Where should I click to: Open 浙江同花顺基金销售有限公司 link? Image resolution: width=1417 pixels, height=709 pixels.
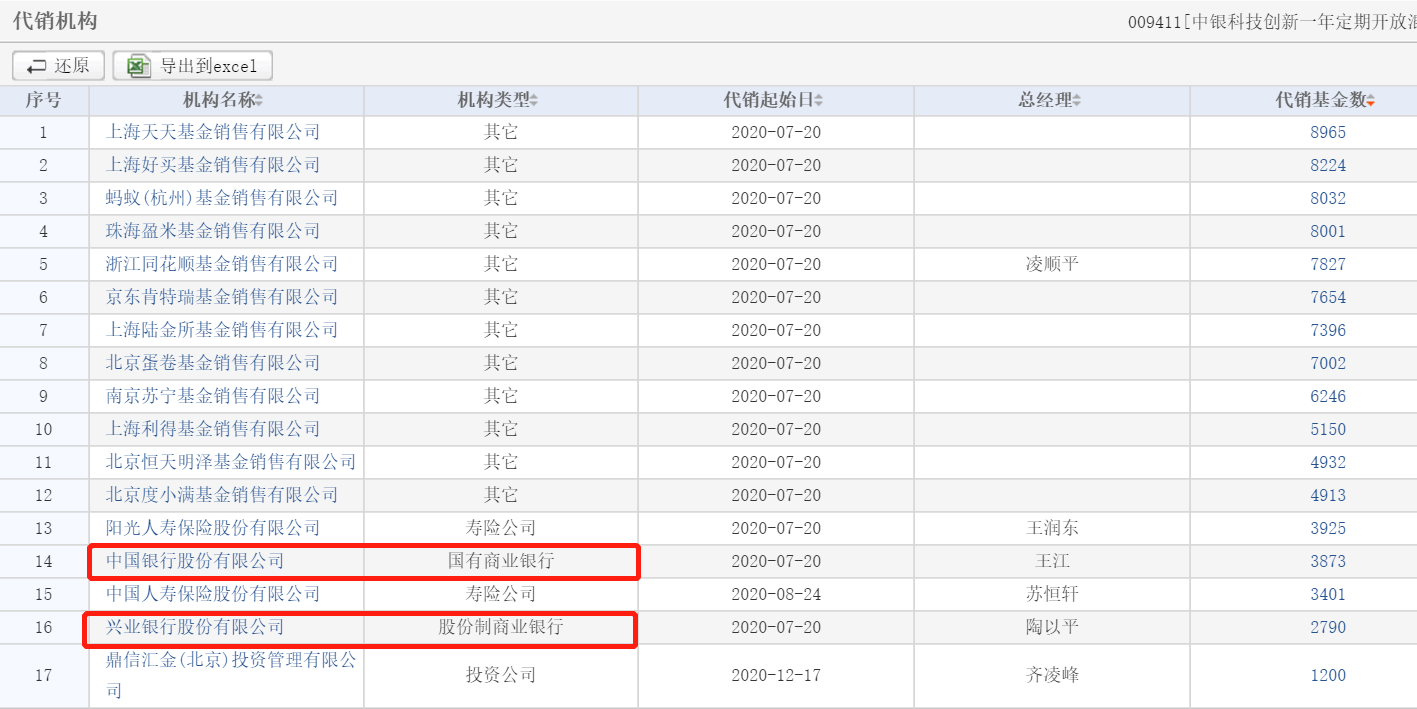(222, 264)
